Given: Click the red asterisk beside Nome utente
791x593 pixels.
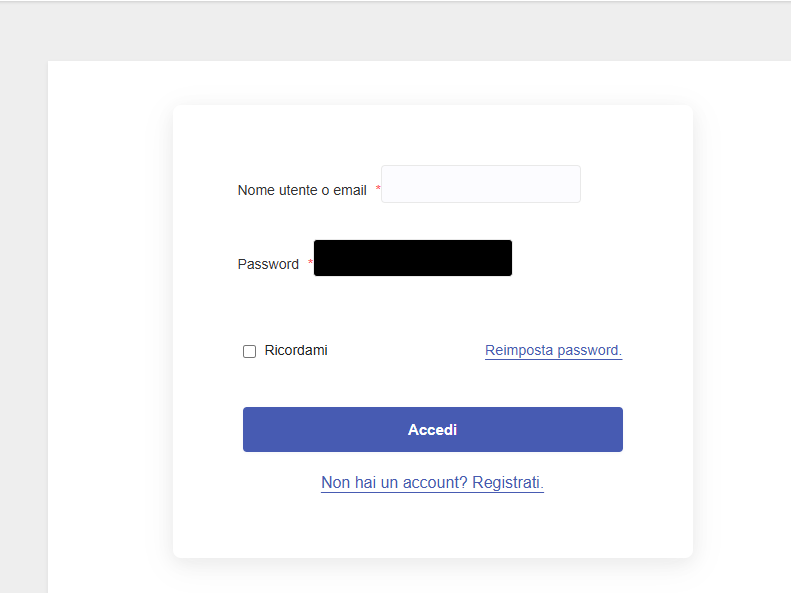Looking at the screenshot, I should click(378, 189).
